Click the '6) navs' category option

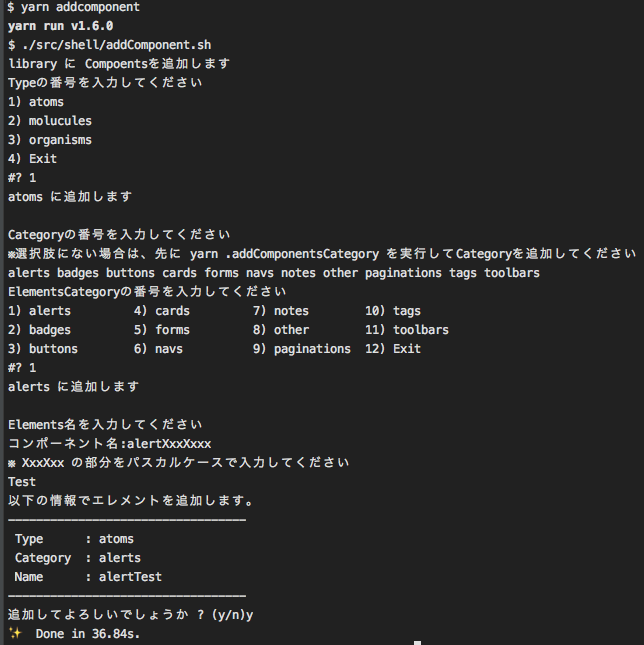158,349
